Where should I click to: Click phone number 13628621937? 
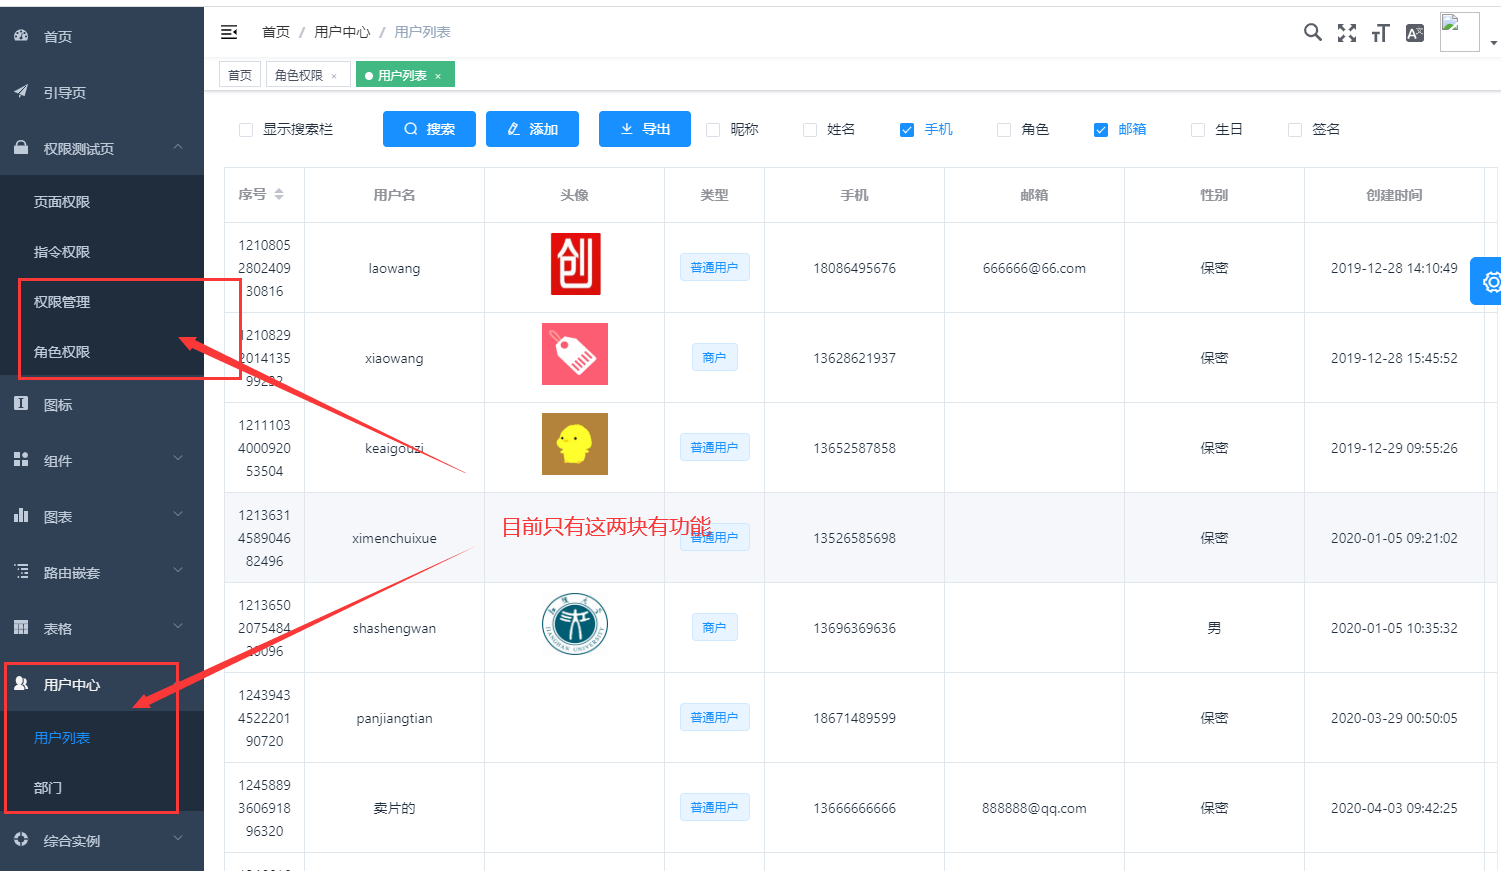click(x=854, y=358)
